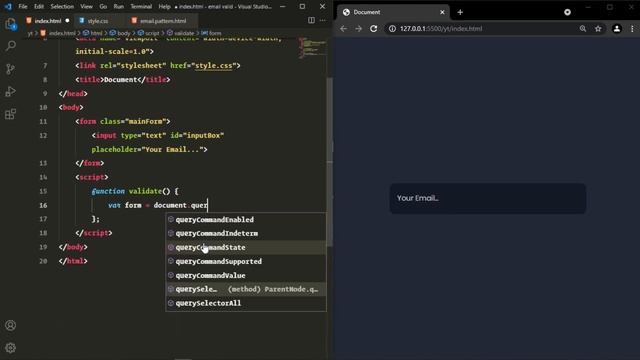Open the Explorer view in activity bar
The width and height of the screenshot is (640, 360).
pyautogui.click(x=11, y=24)
